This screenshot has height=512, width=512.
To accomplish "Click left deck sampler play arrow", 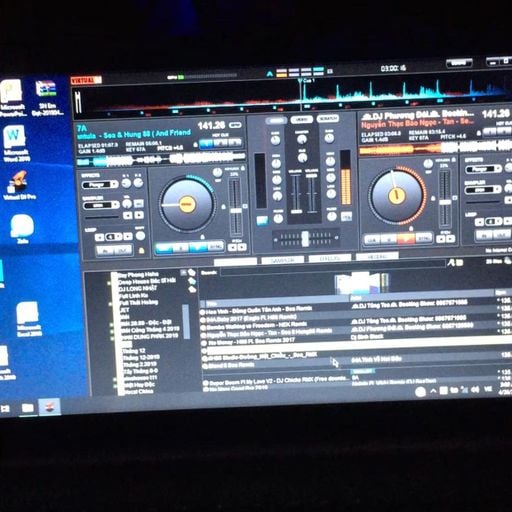I will coord(139,215).
